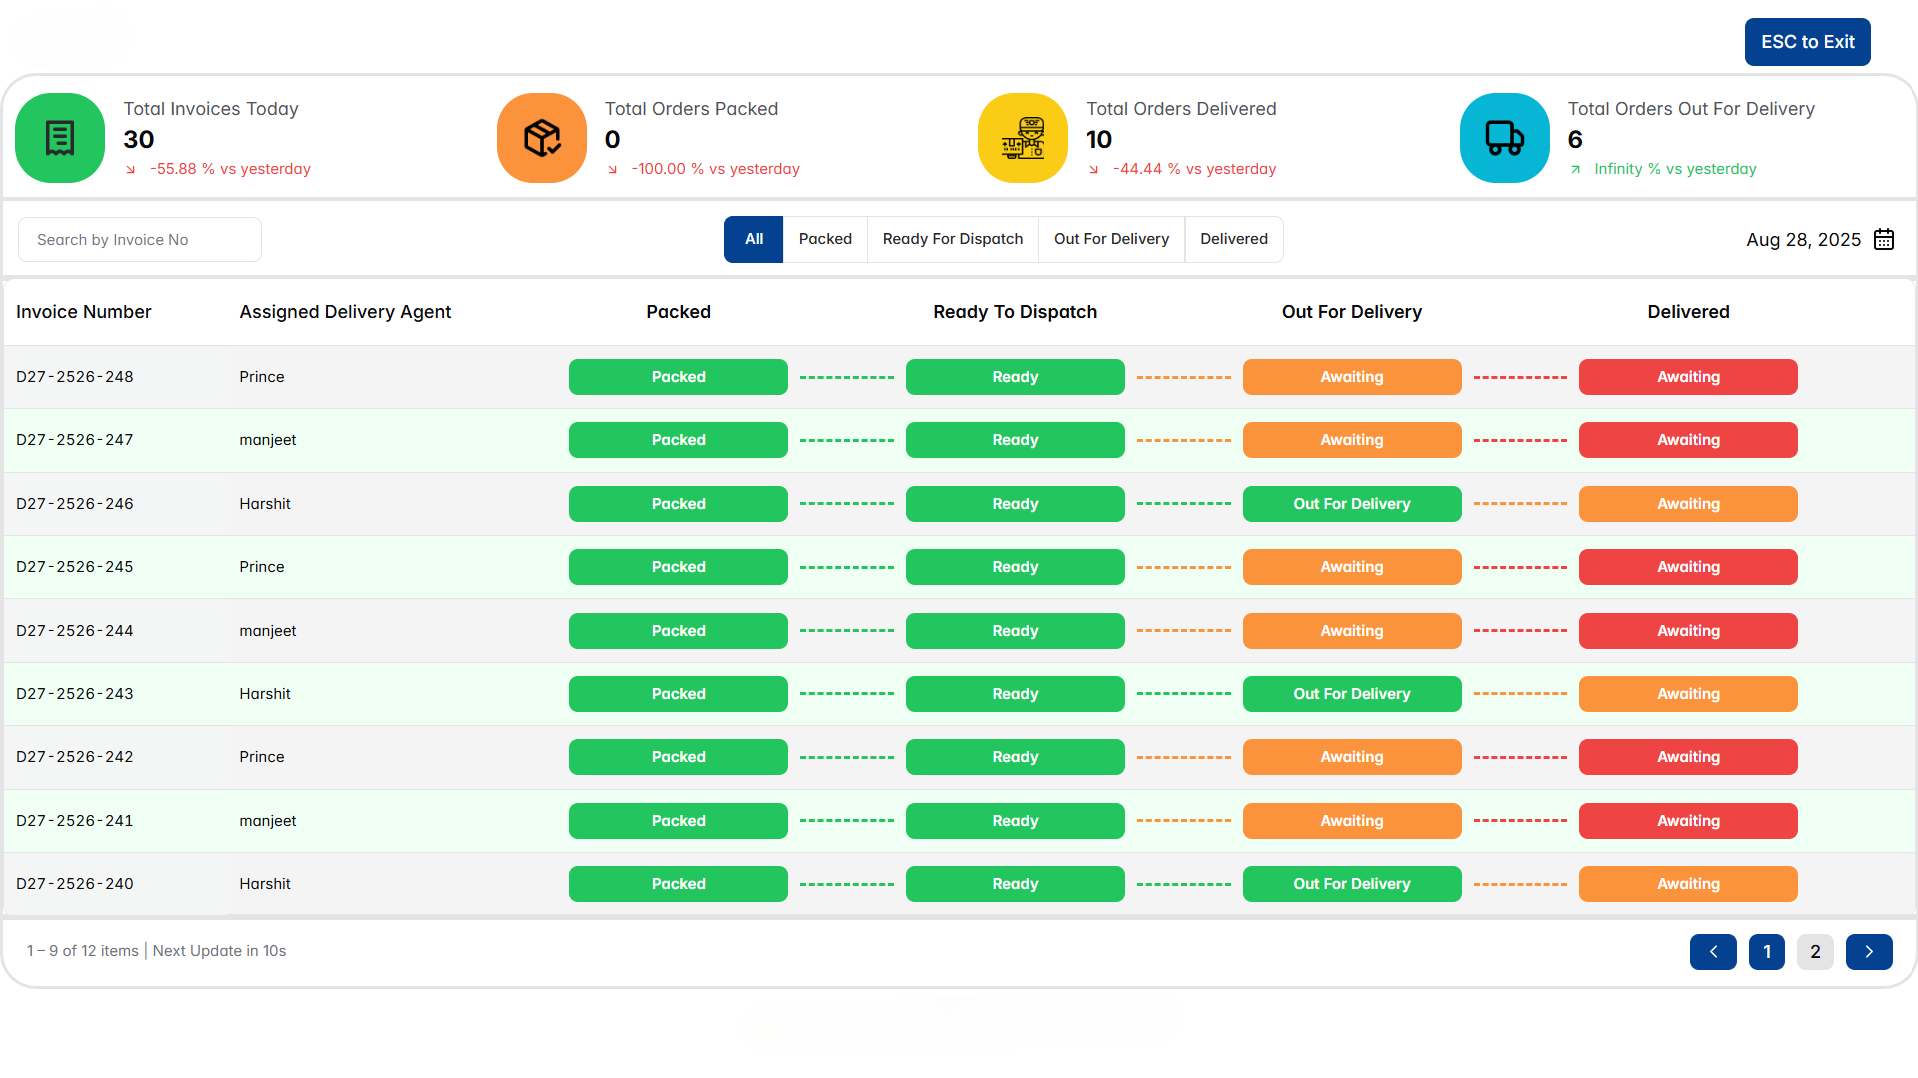Go to next page arrow
The image size is (1918, 1078).
(x=1869, y=952)
